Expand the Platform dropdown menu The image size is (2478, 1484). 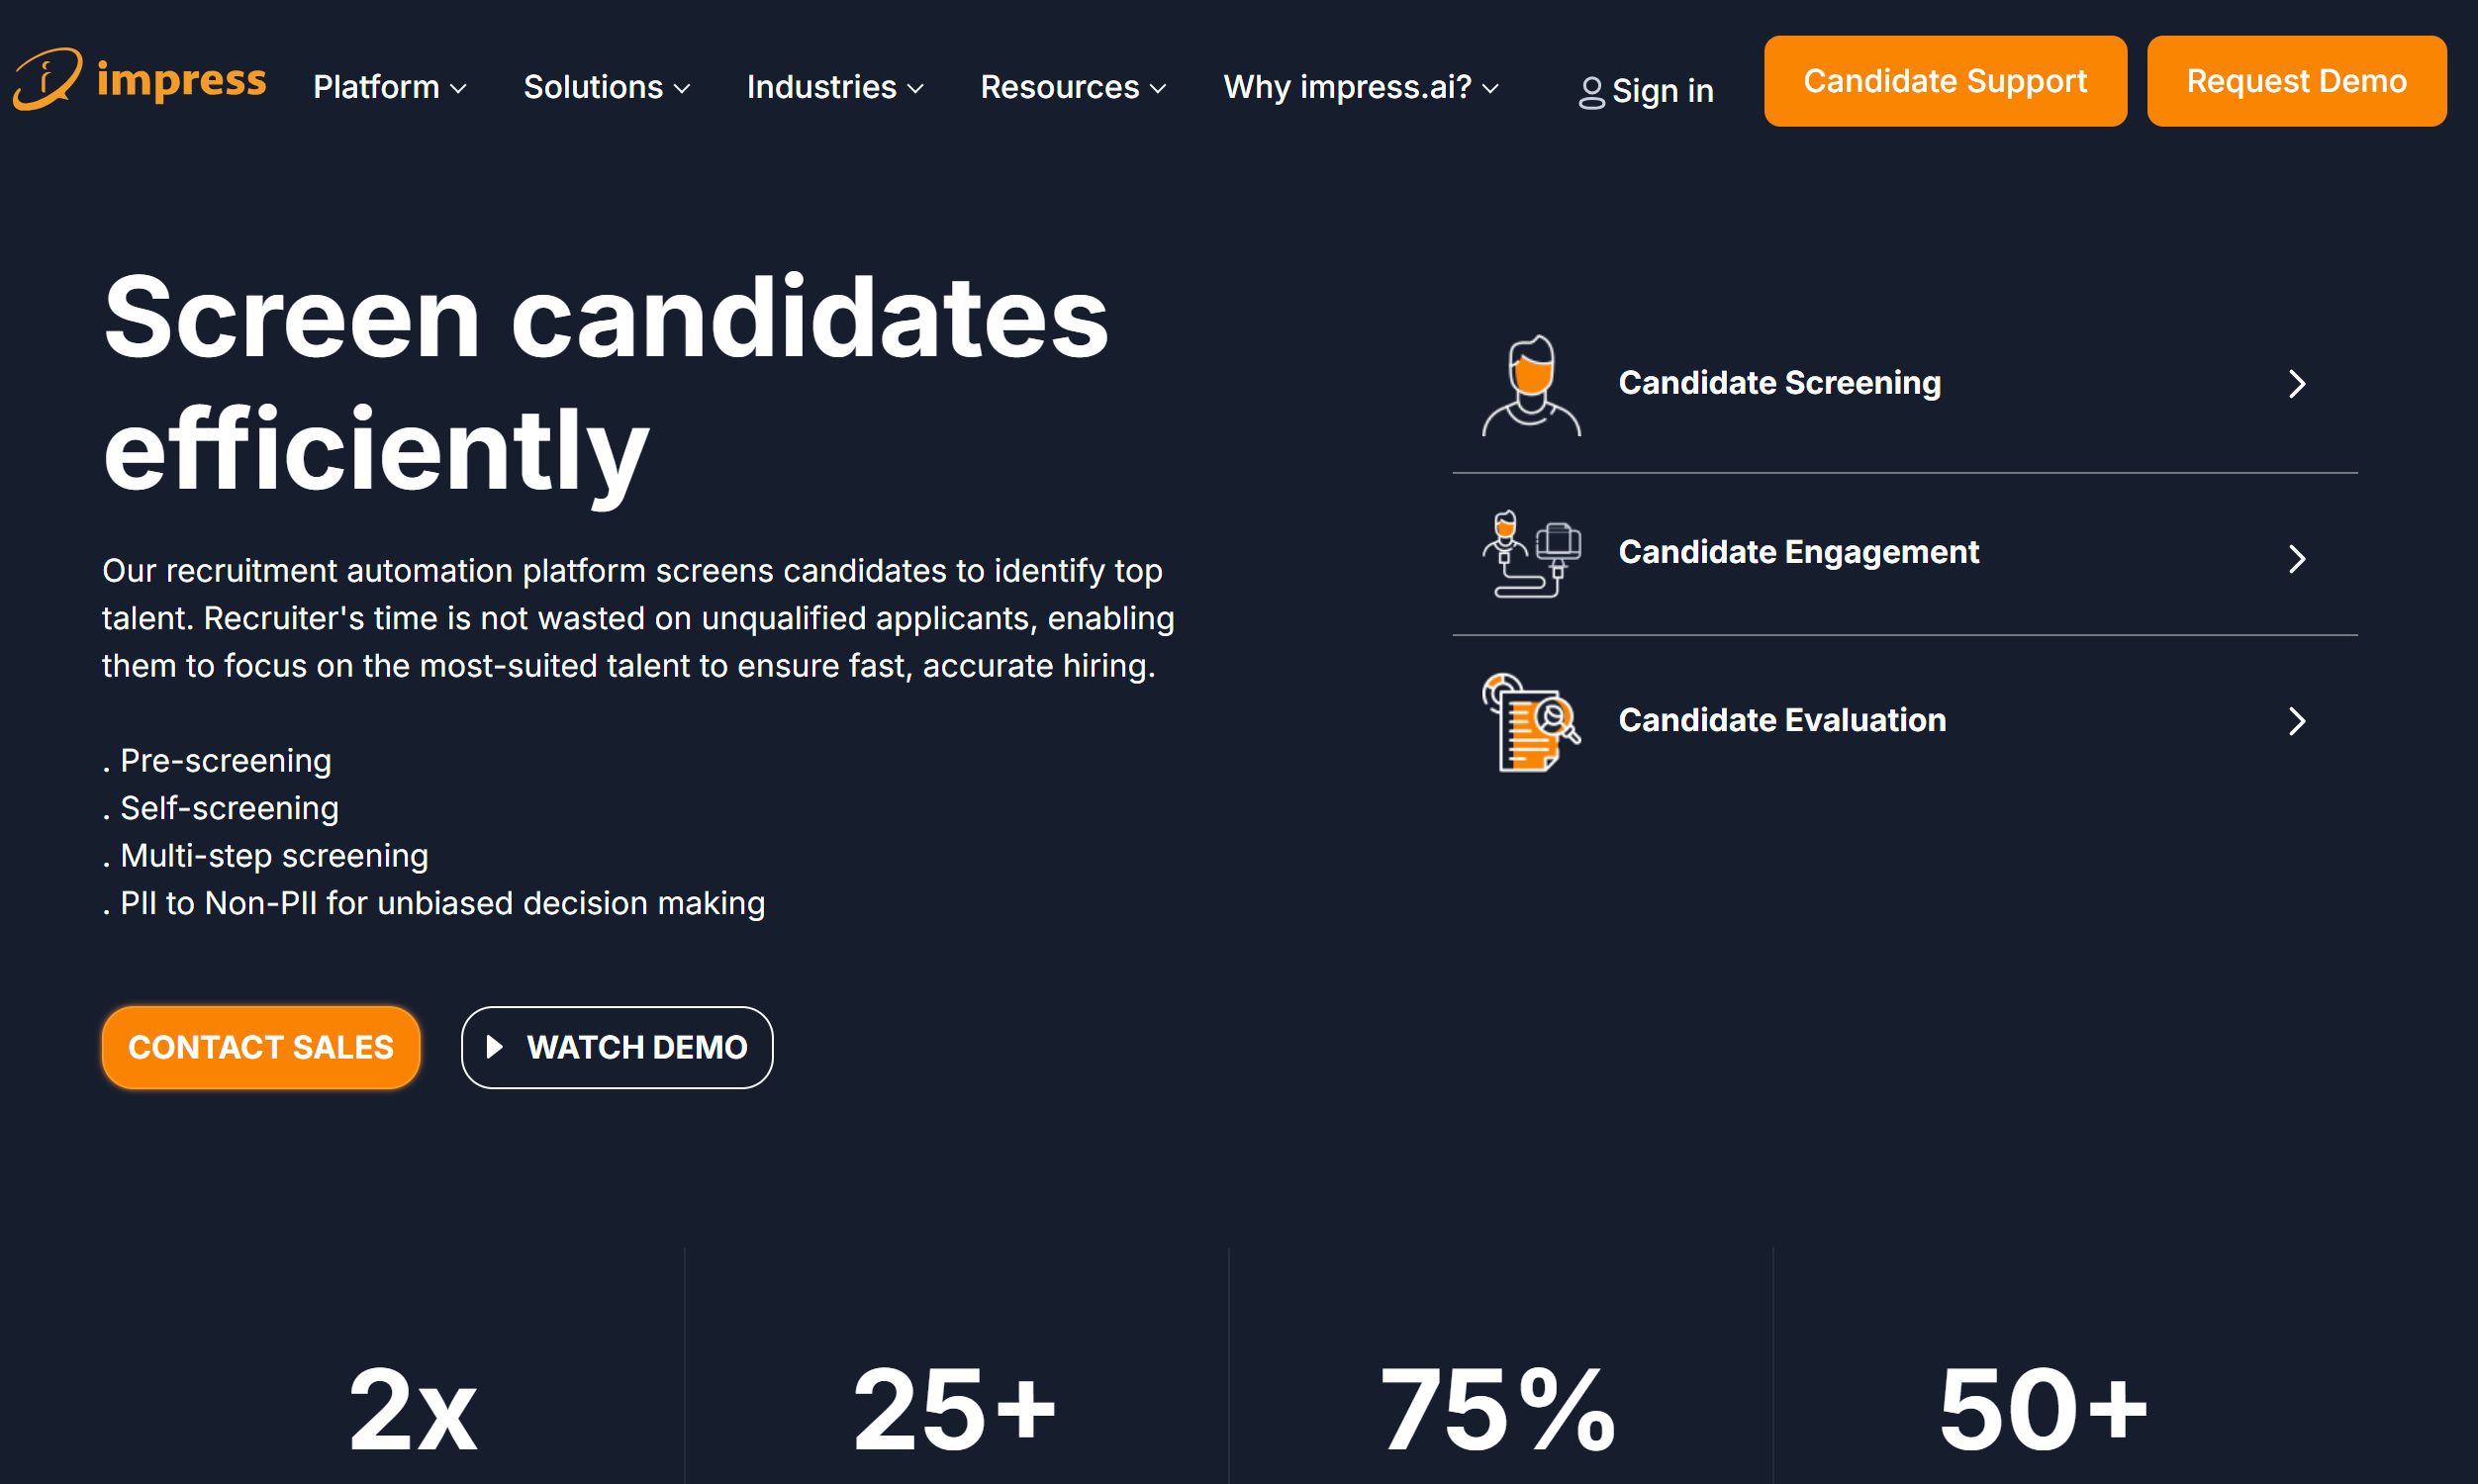[390, 88]
